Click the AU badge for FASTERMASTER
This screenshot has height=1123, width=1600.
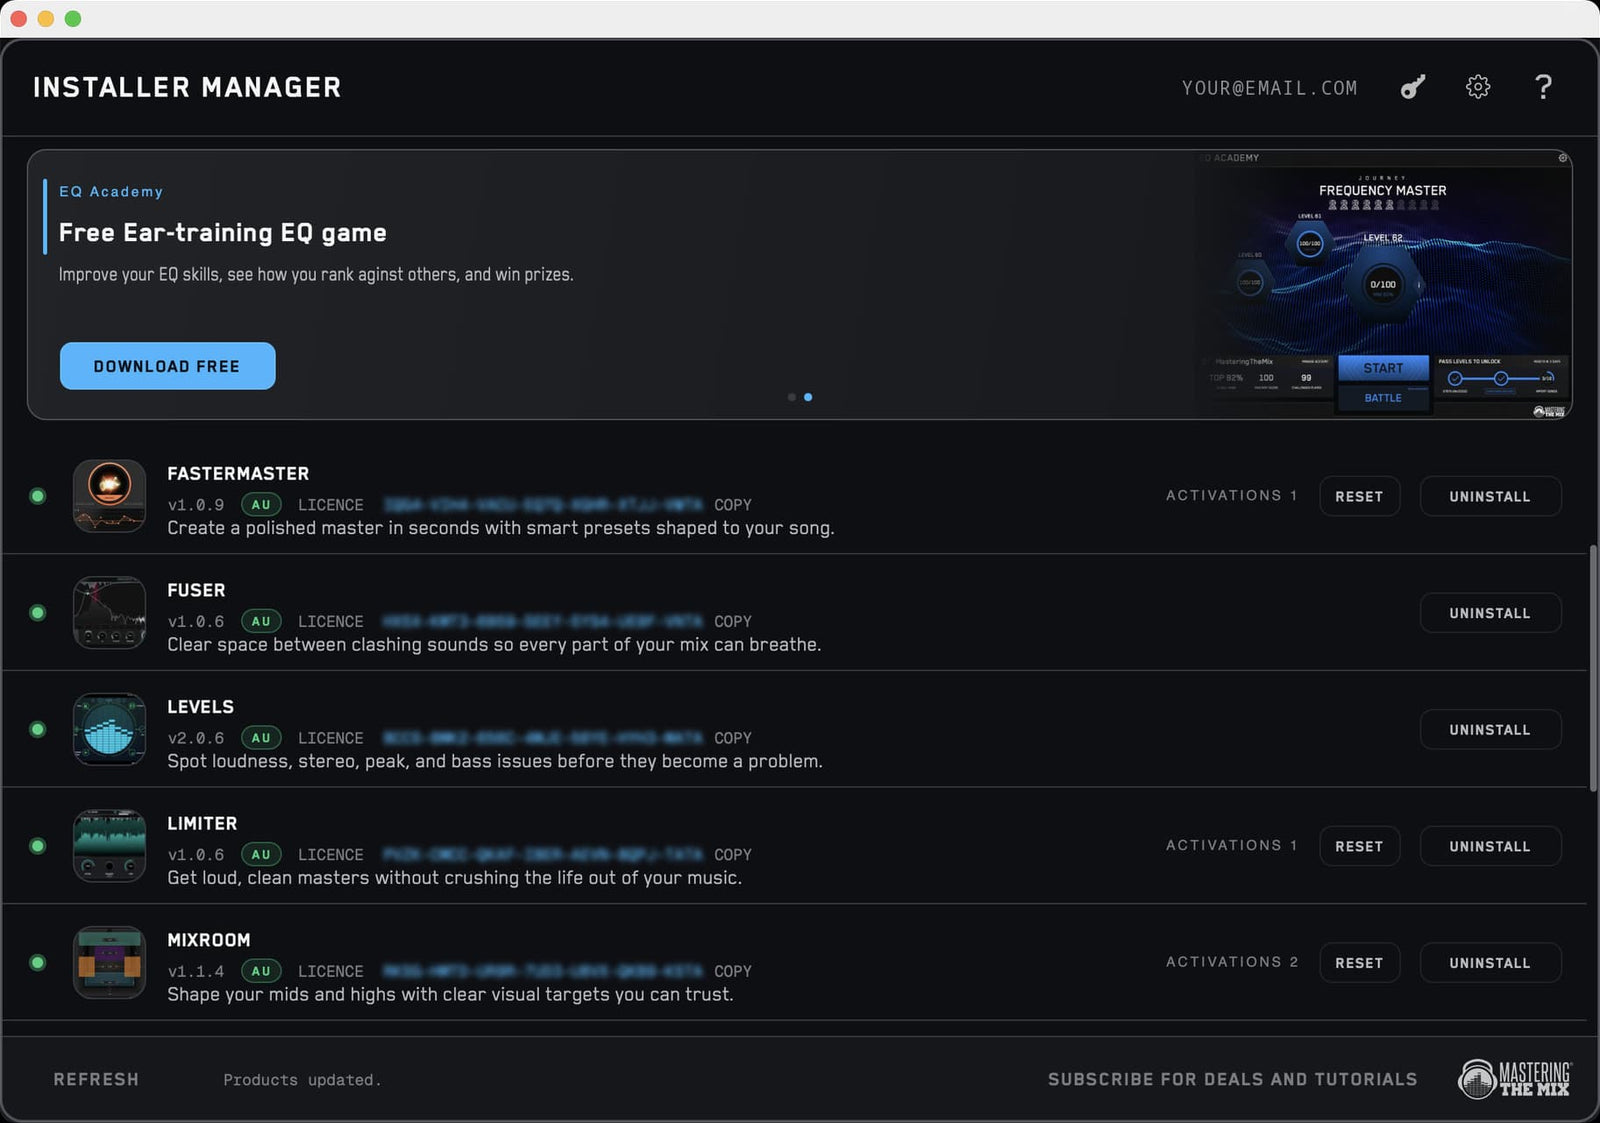pos(261,505)
